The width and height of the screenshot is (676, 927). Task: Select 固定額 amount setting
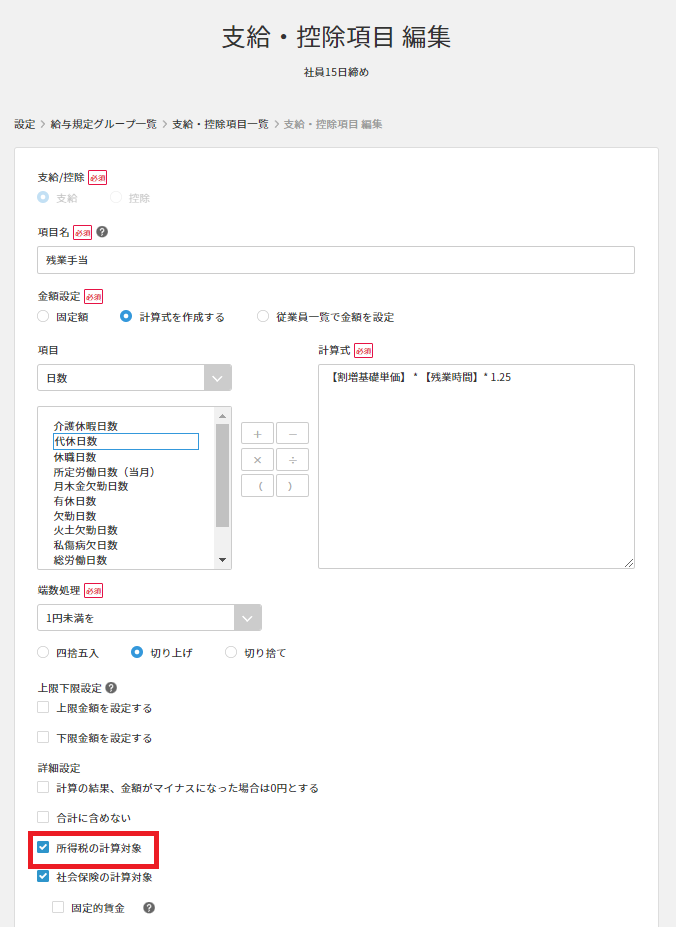[43, 316]
